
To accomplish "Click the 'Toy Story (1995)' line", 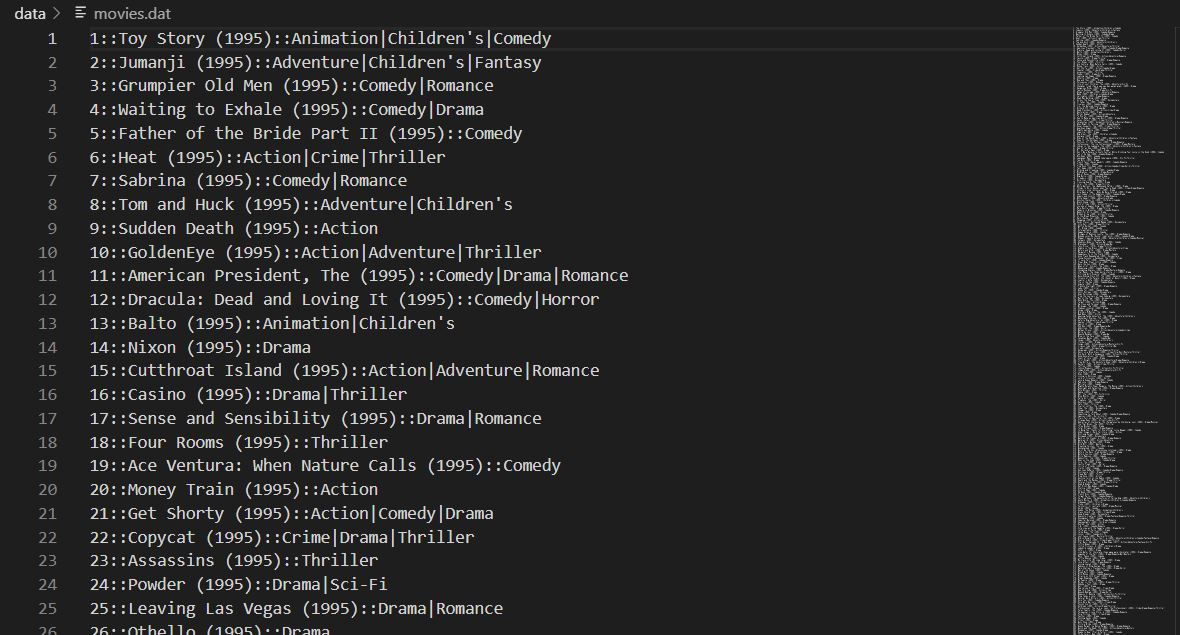I will click(320, 38).
